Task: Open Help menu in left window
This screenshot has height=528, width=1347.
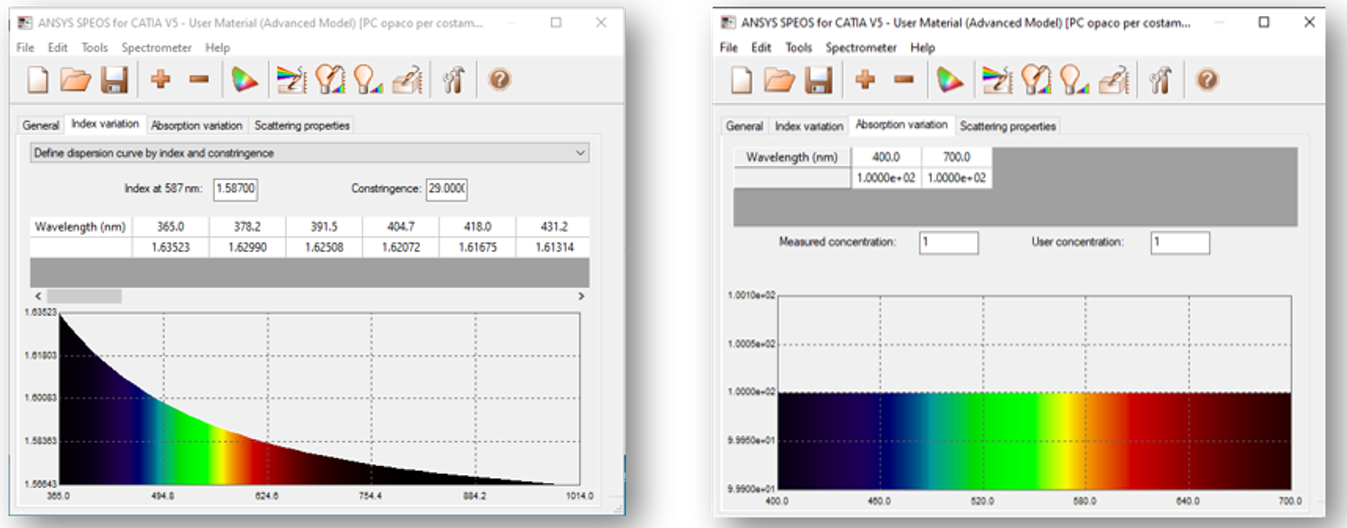Action: coord(217,47)
